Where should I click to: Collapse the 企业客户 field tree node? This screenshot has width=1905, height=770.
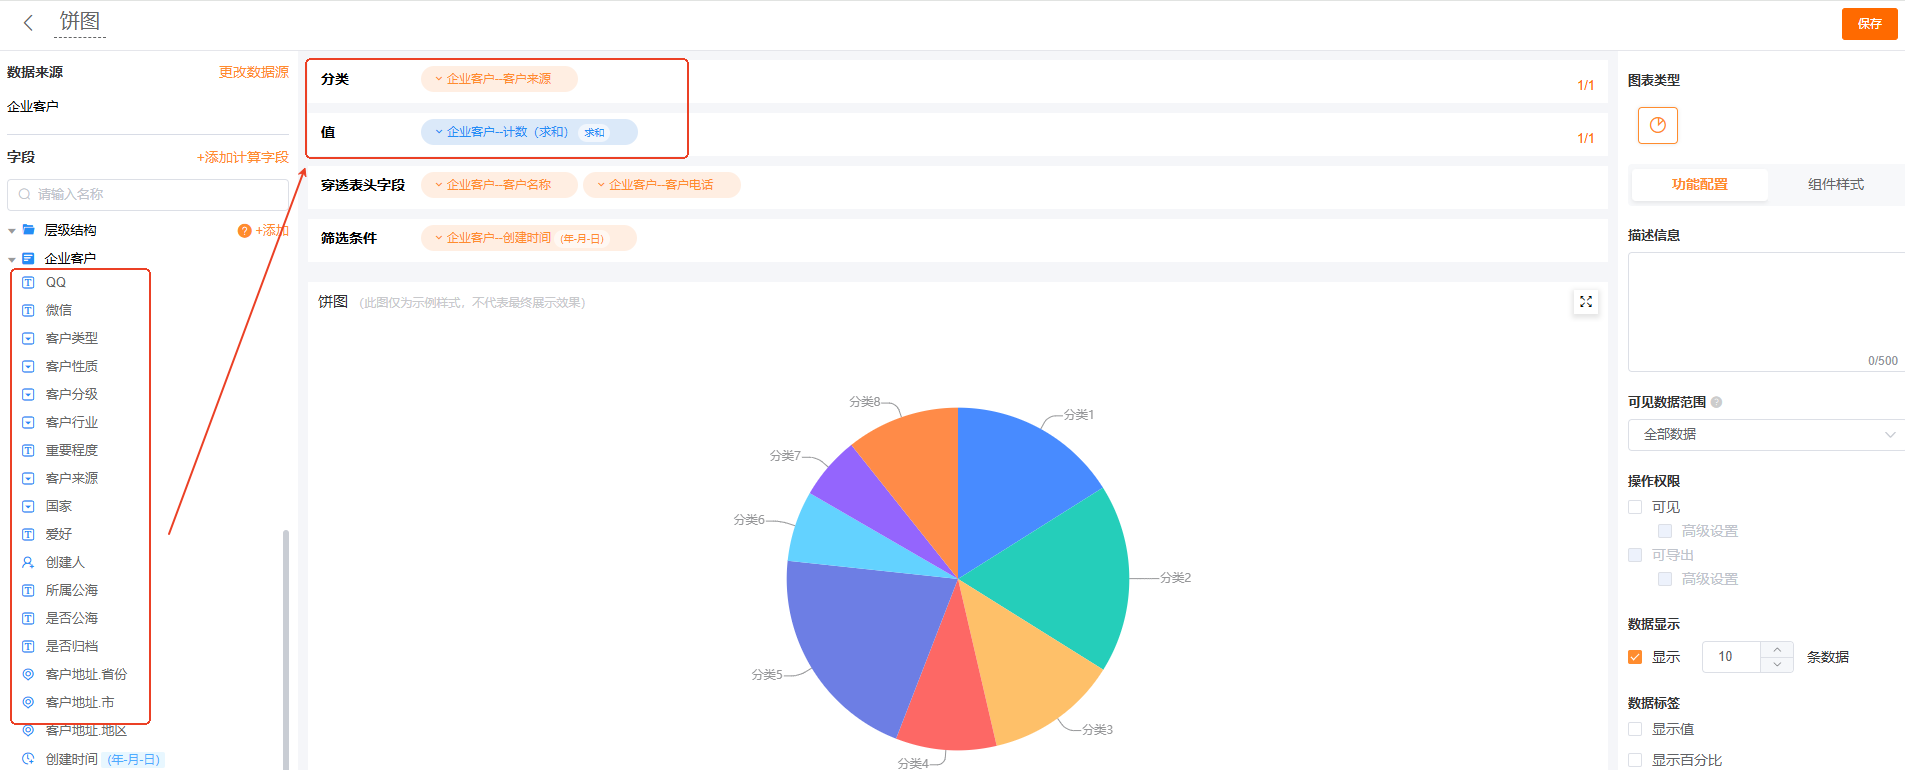pos(12,259)
